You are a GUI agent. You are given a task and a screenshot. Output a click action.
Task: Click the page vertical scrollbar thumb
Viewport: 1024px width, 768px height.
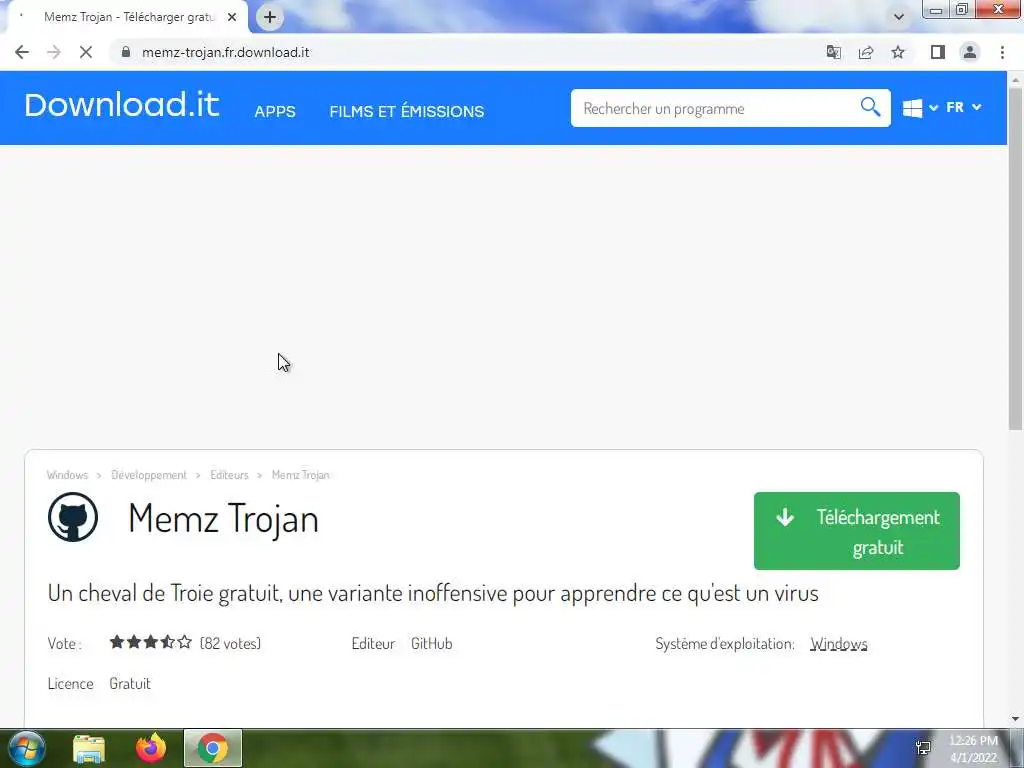tap(1016, 259)
